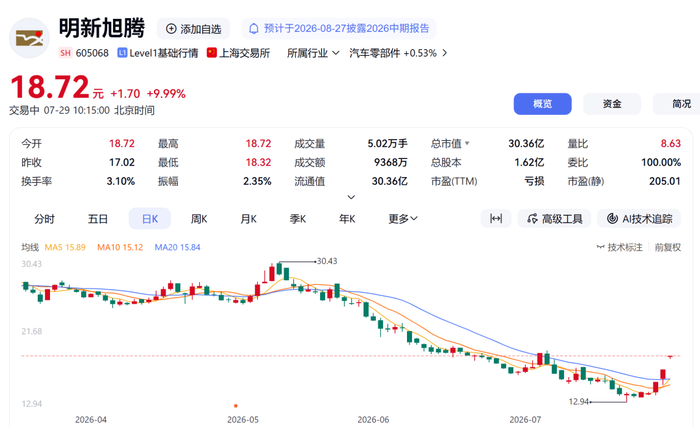Image resolution: width=700 pixels, height=427 pixels.
Task: Open 总市值 dropdown triangle
Action: point(467,143)
